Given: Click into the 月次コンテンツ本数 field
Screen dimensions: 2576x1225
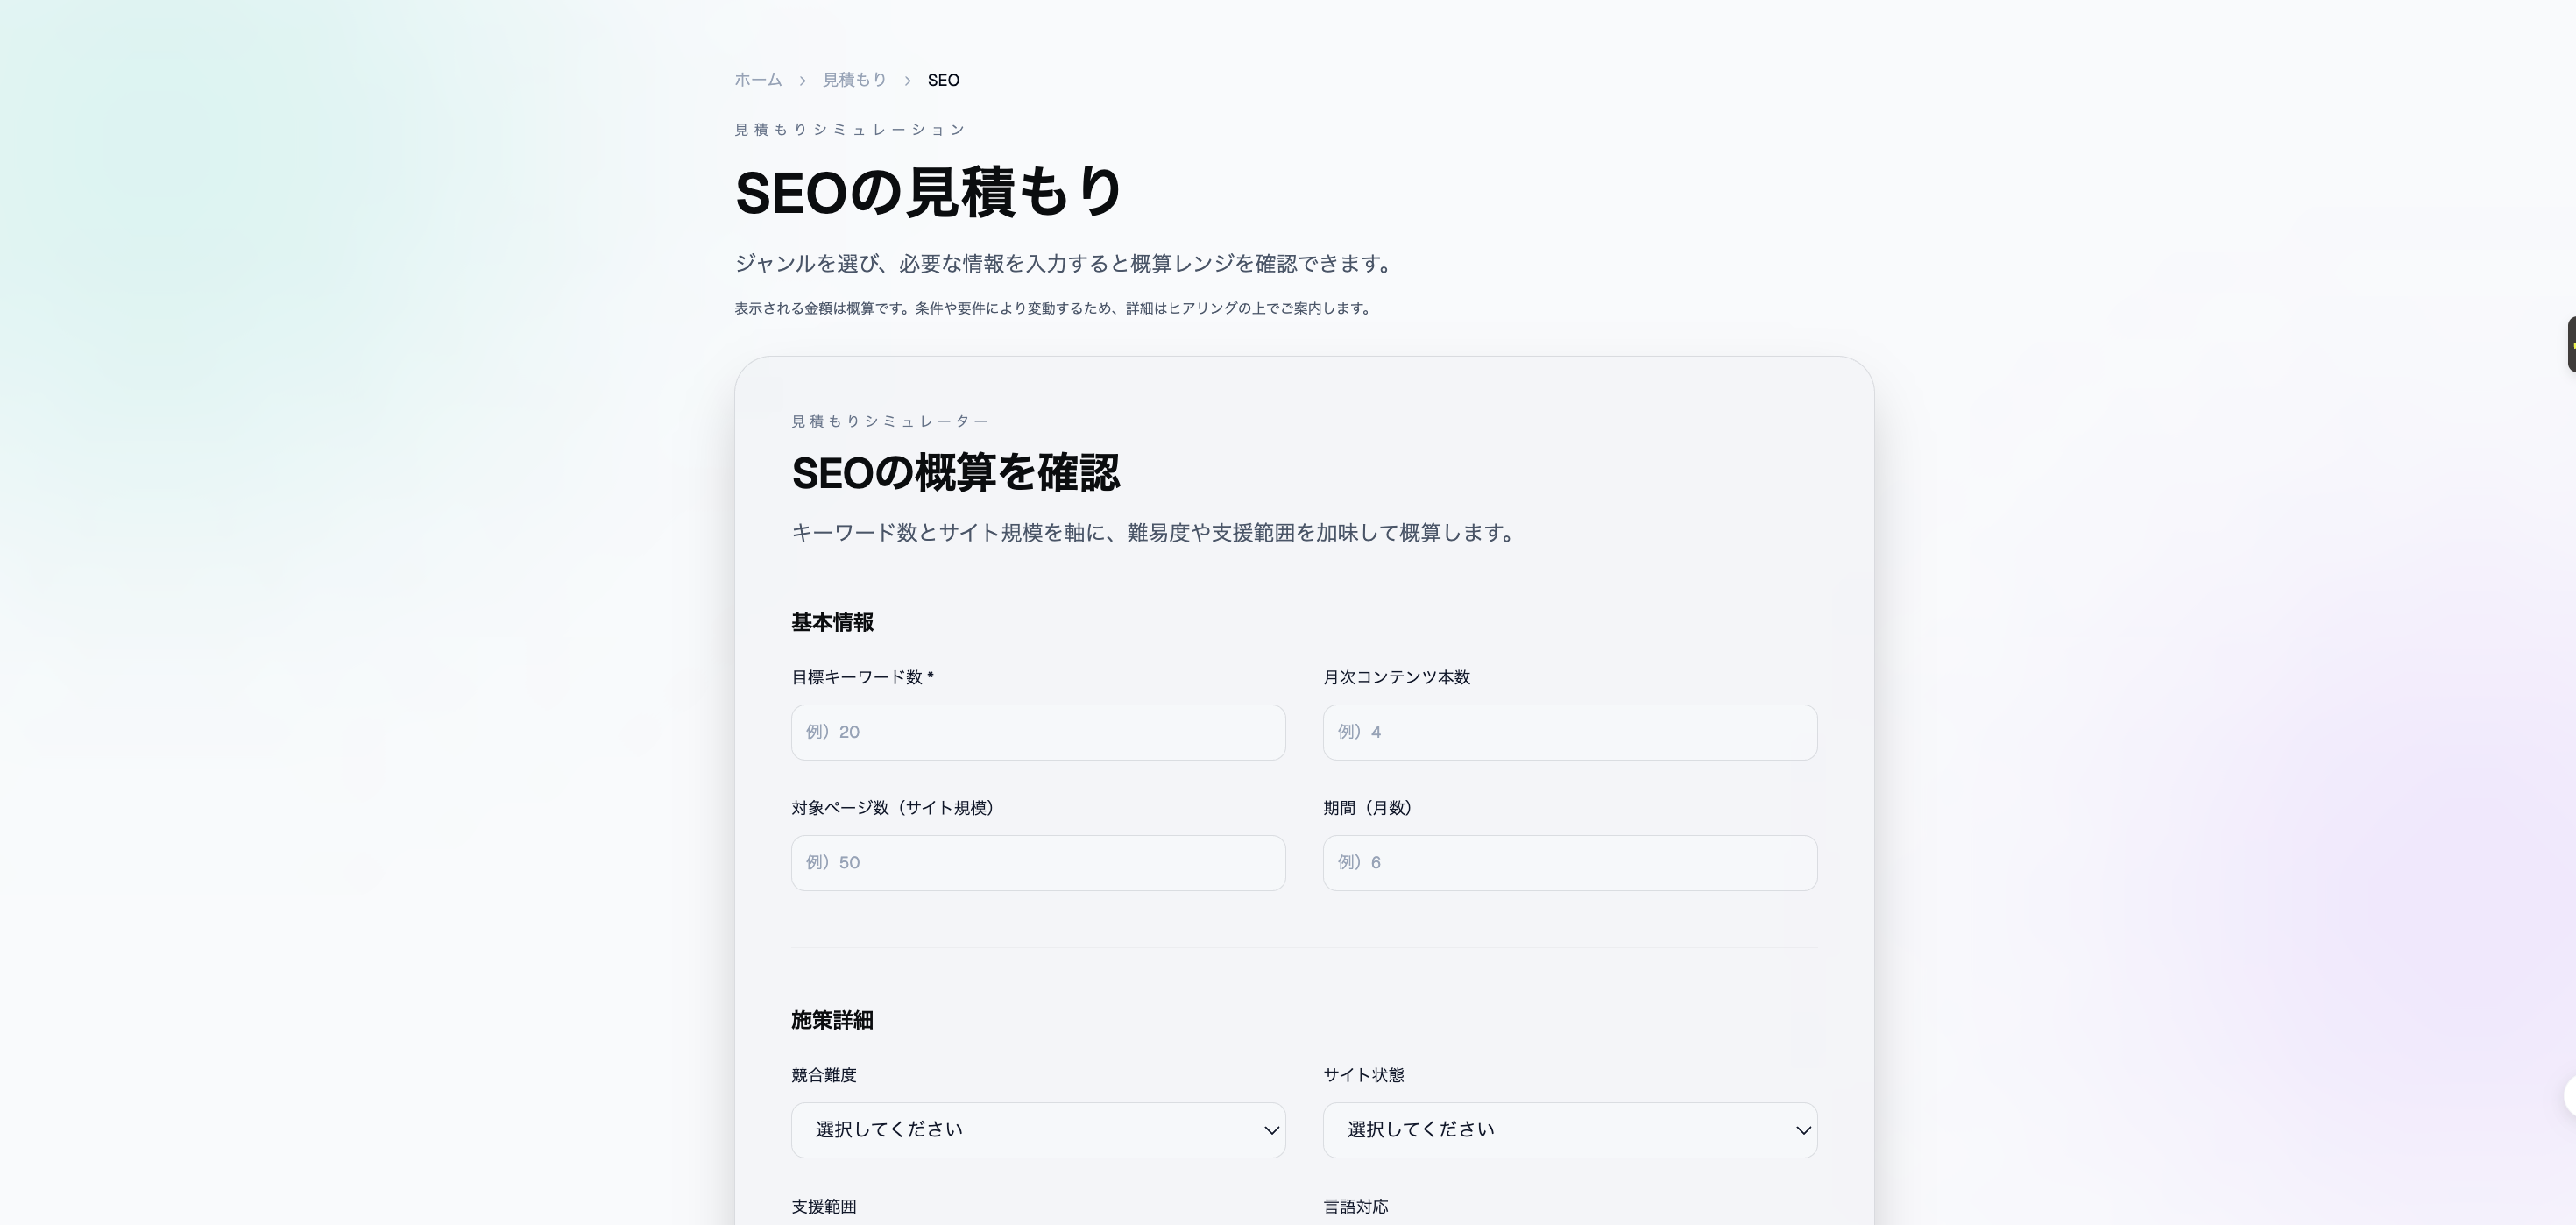Looking at the screenshot, I should [1569, 732].
